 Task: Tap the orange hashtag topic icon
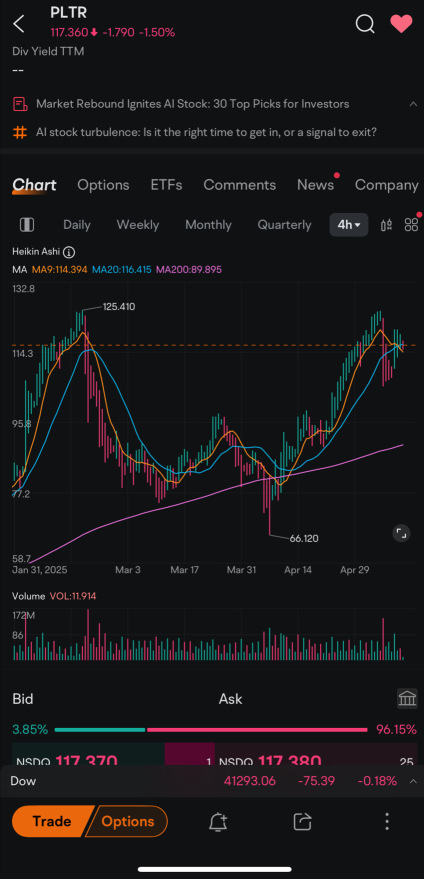[20, 133]
